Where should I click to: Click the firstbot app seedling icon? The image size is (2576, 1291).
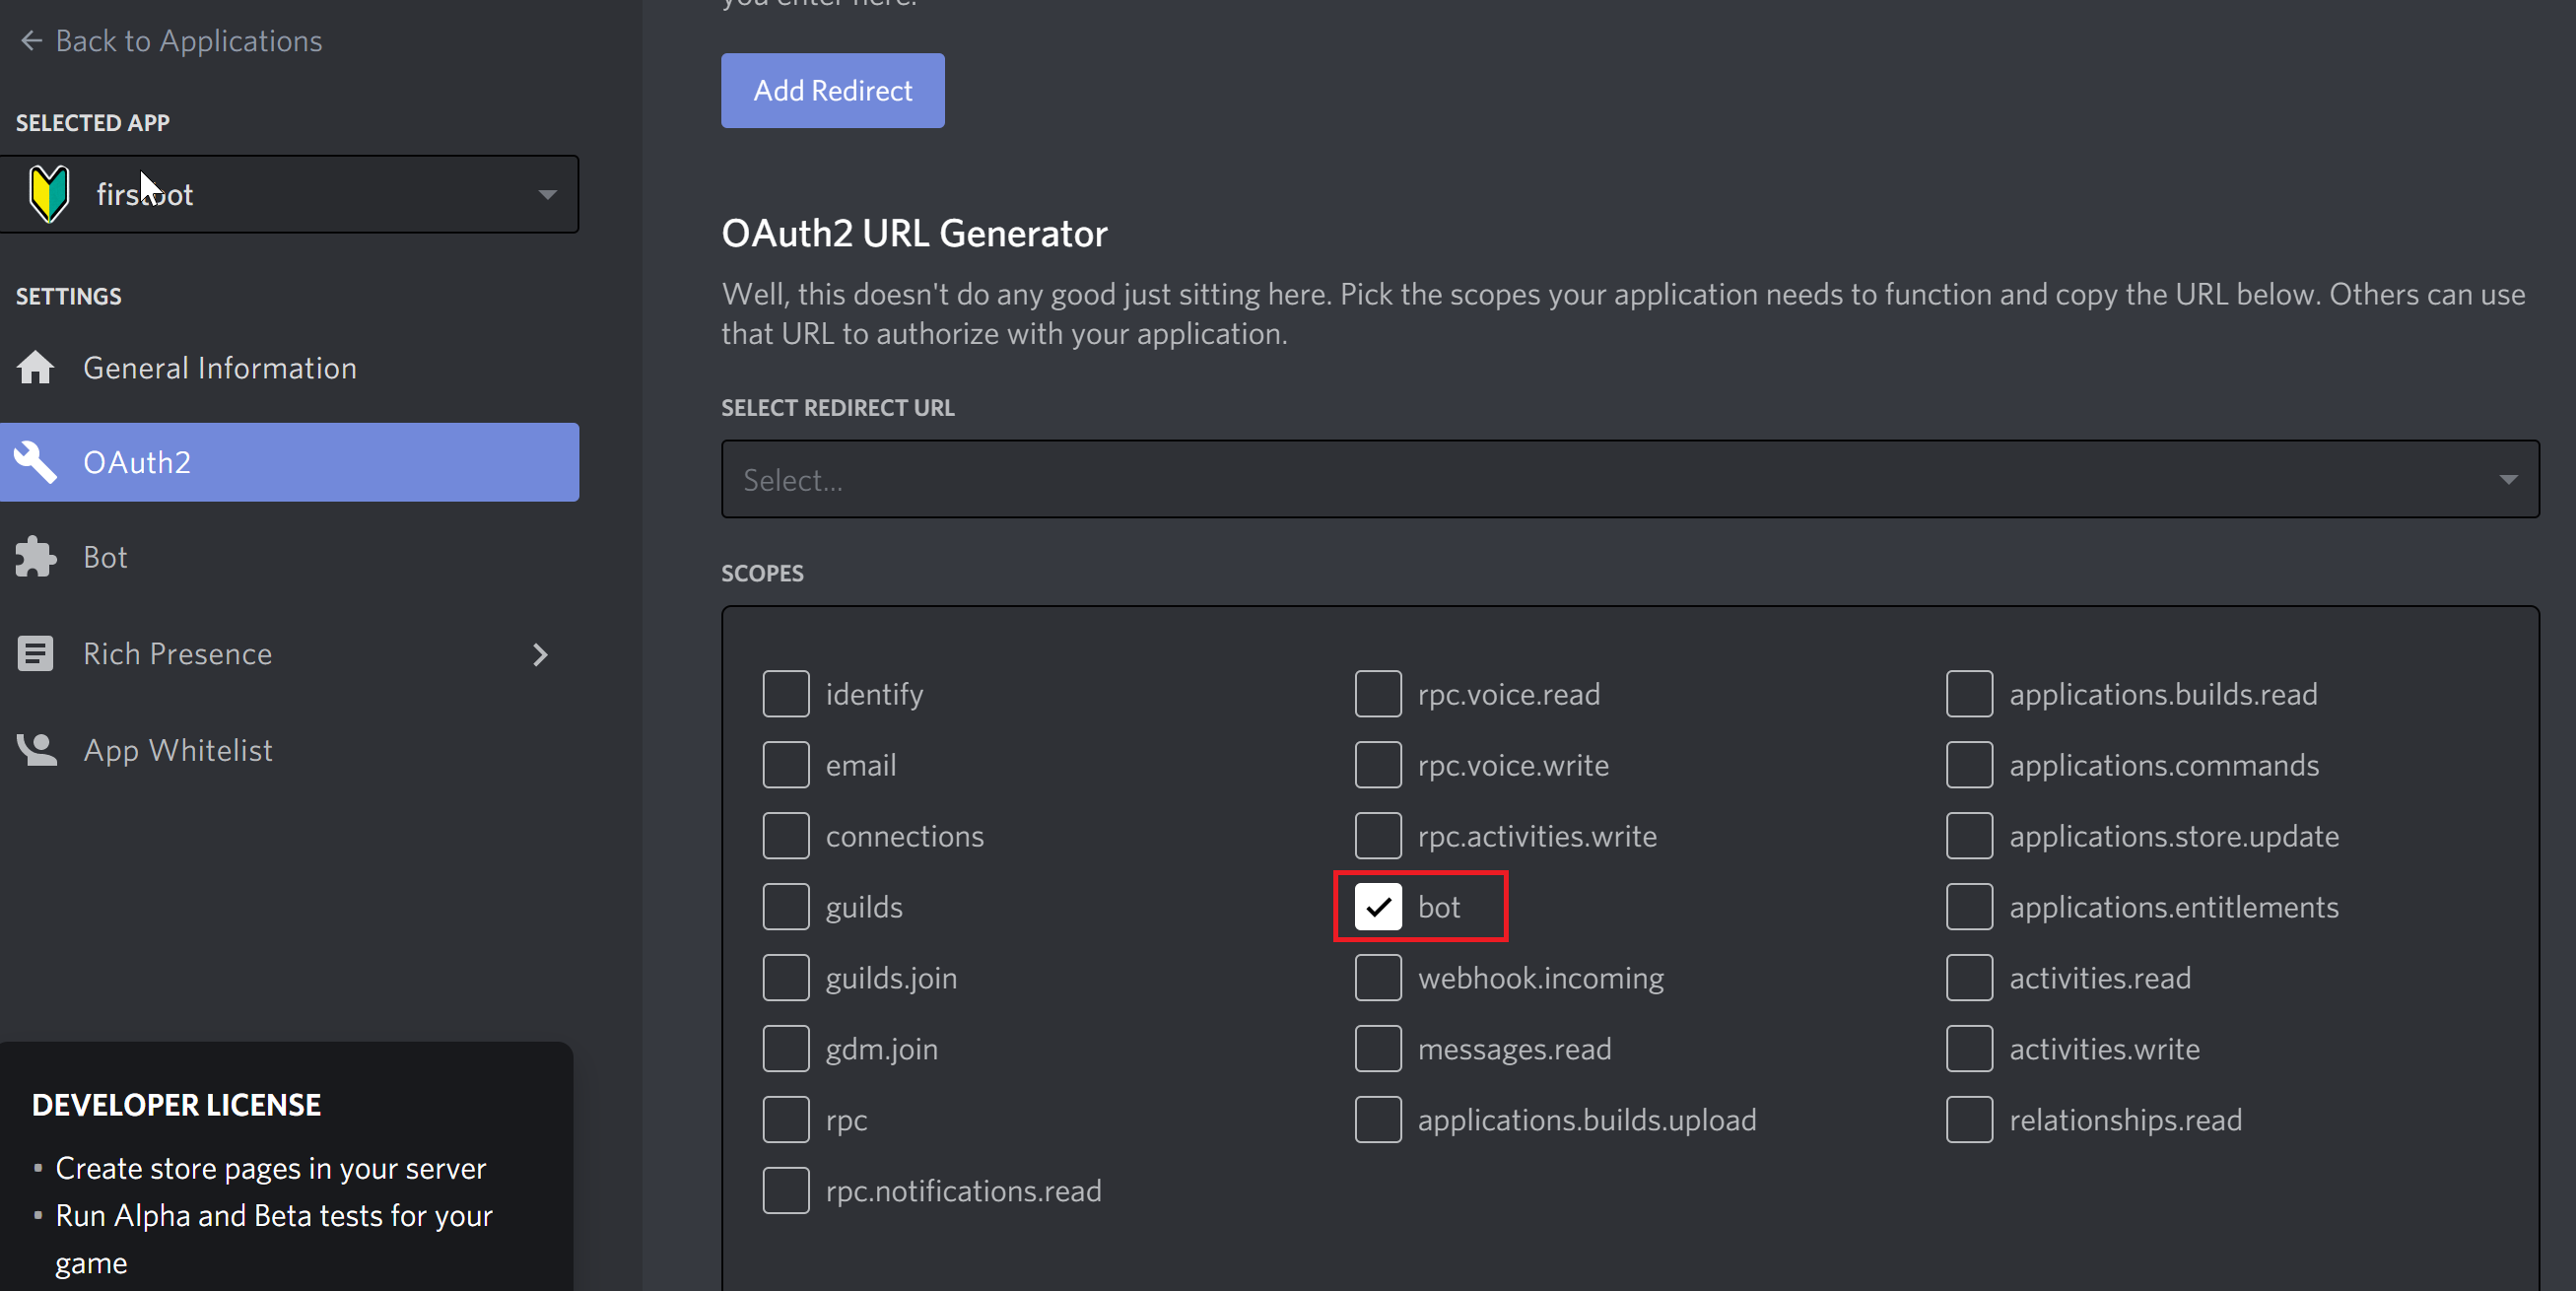(x=48, y=193)
